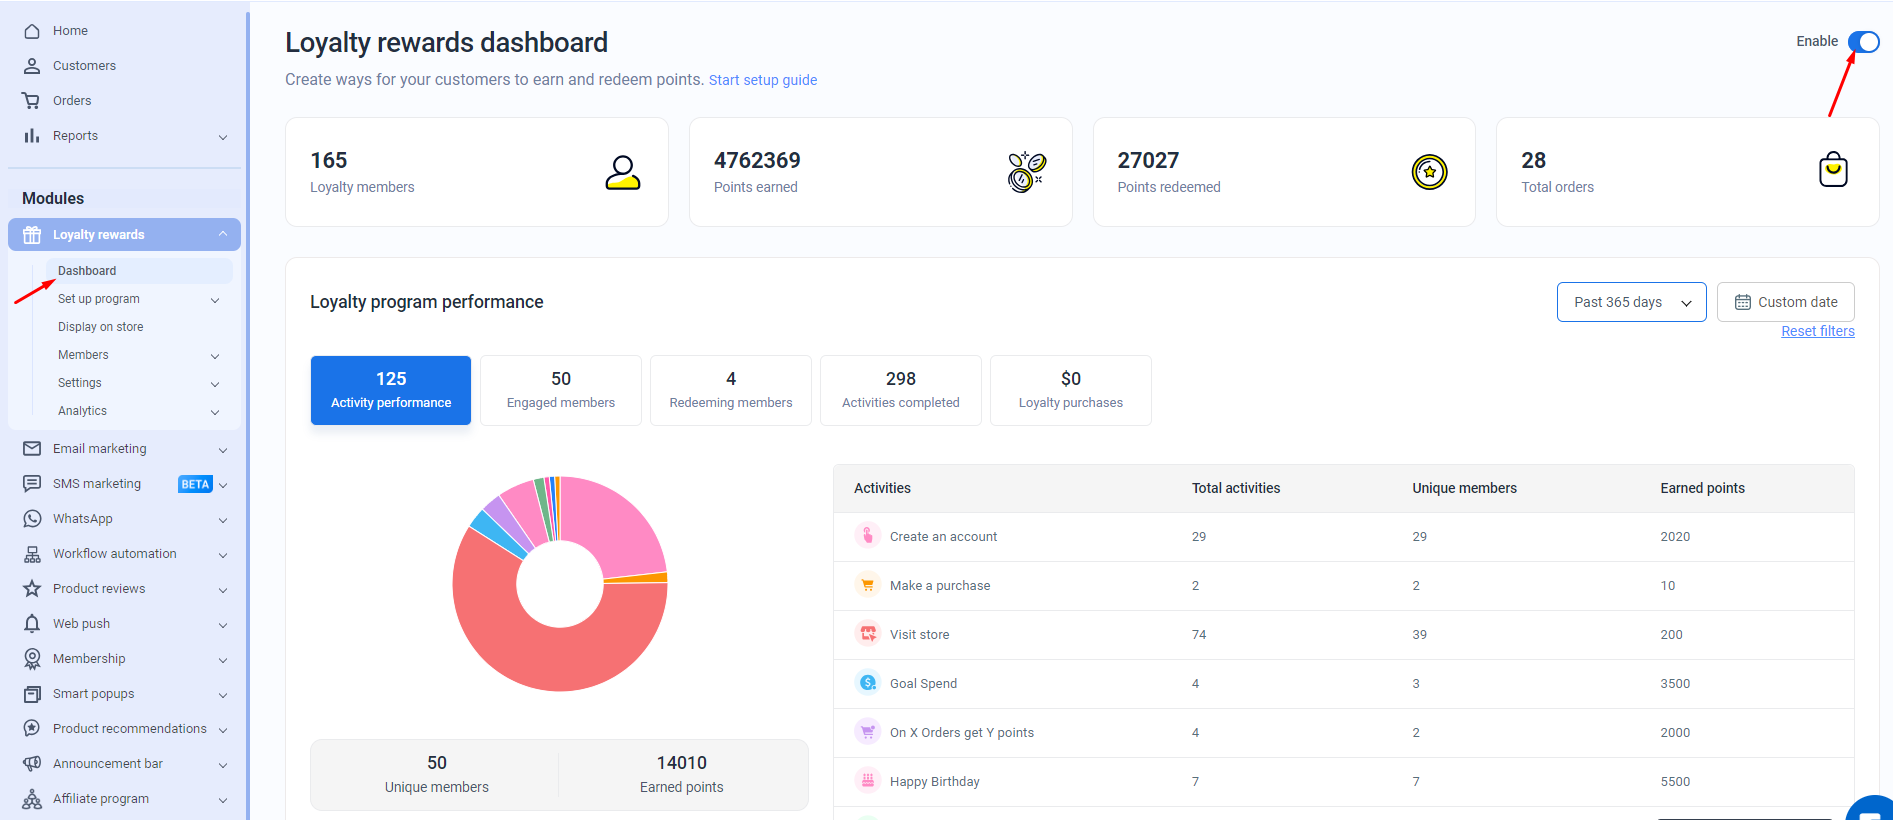The width and height of the screenshot is (1893, 820).
Task: Click the Product reviews star icon
Action: pos(32,589)
